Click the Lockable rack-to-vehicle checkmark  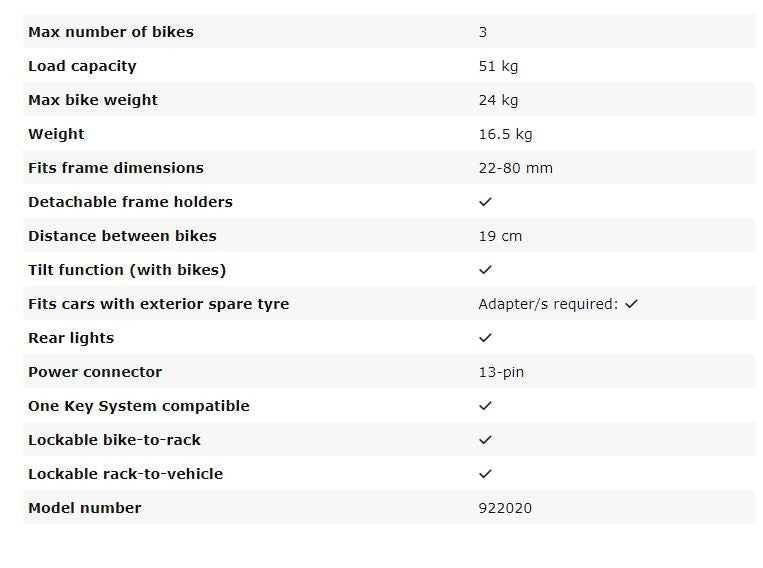point(485,474)
